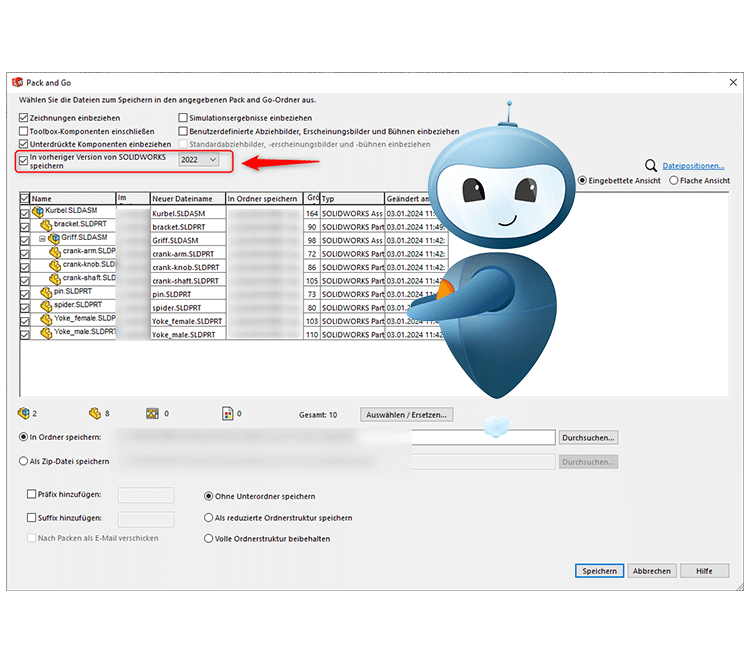Select Als Zip-Datei speichern option

click(x=23, y=461)
